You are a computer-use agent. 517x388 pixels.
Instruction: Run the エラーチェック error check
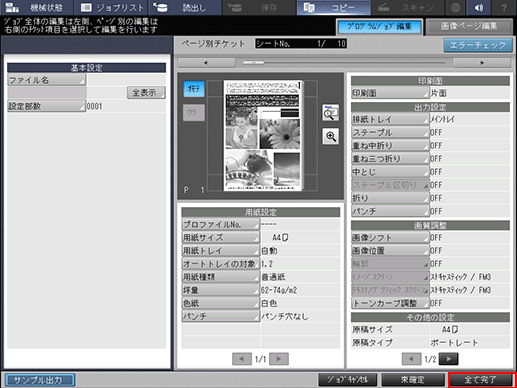click(478, 45)
